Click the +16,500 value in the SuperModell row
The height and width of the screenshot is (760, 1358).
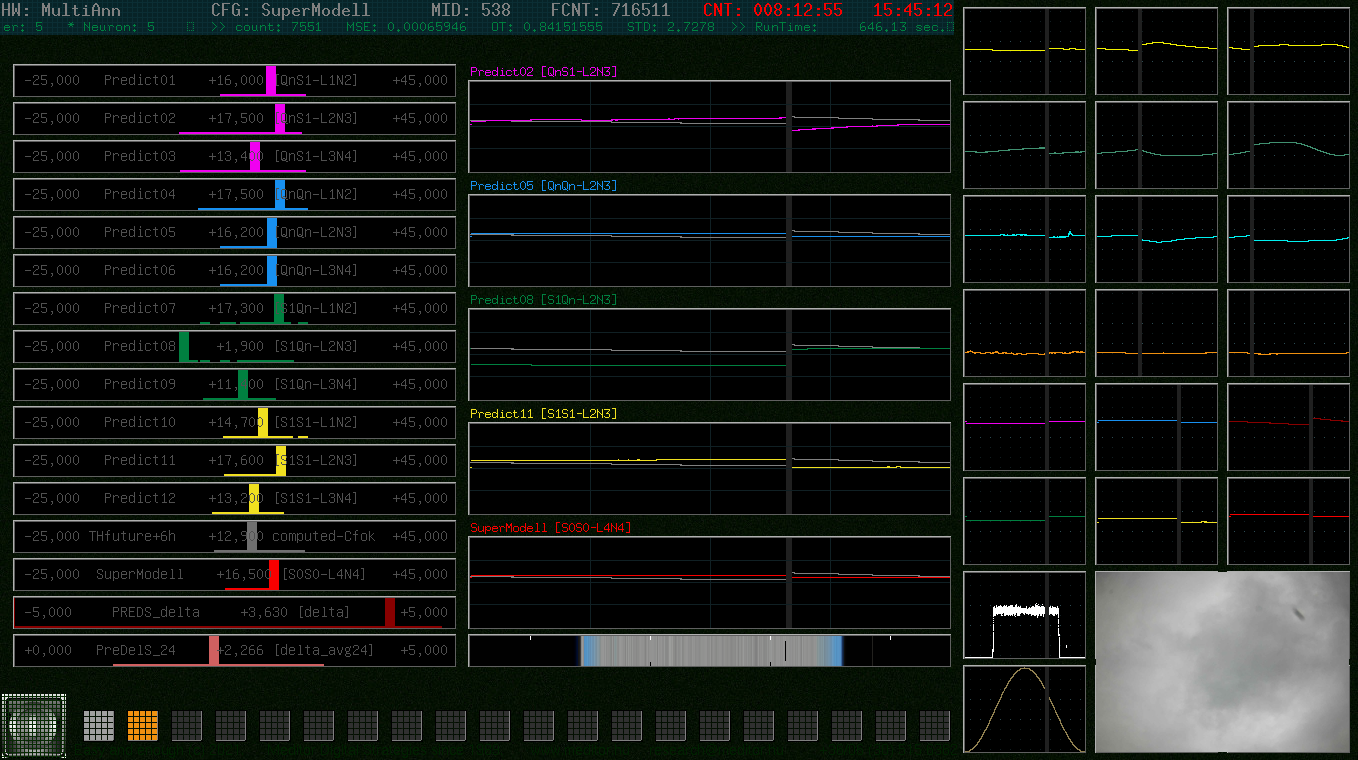pyautogui.click(x=244, y=574)
